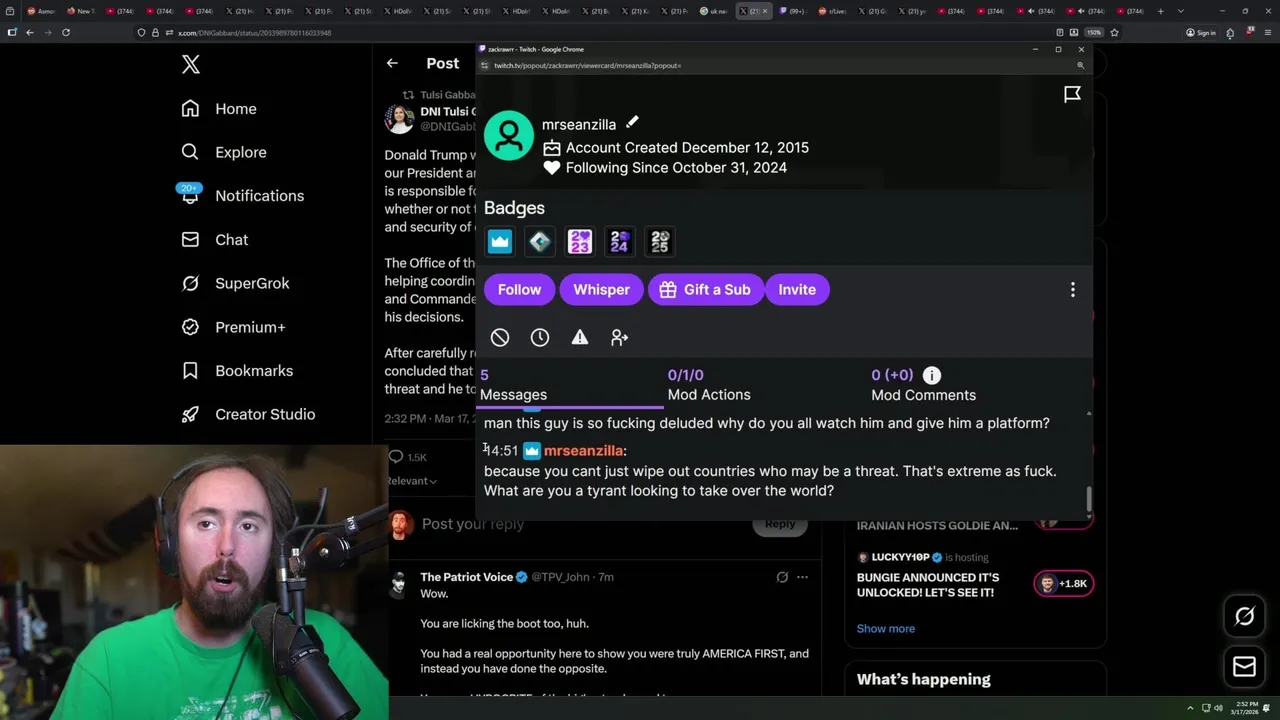Click the taskbar clock showing 2:52 PM
The image size is (1280, 720).
(1245, 708)
